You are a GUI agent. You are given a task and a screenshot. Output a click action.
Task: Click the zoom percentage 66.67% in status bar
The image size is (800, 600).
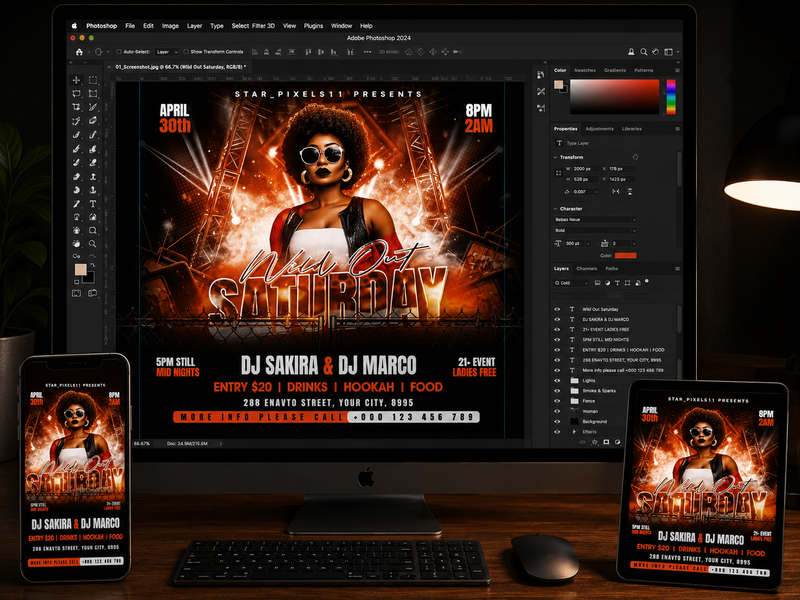tap(142, 444)
